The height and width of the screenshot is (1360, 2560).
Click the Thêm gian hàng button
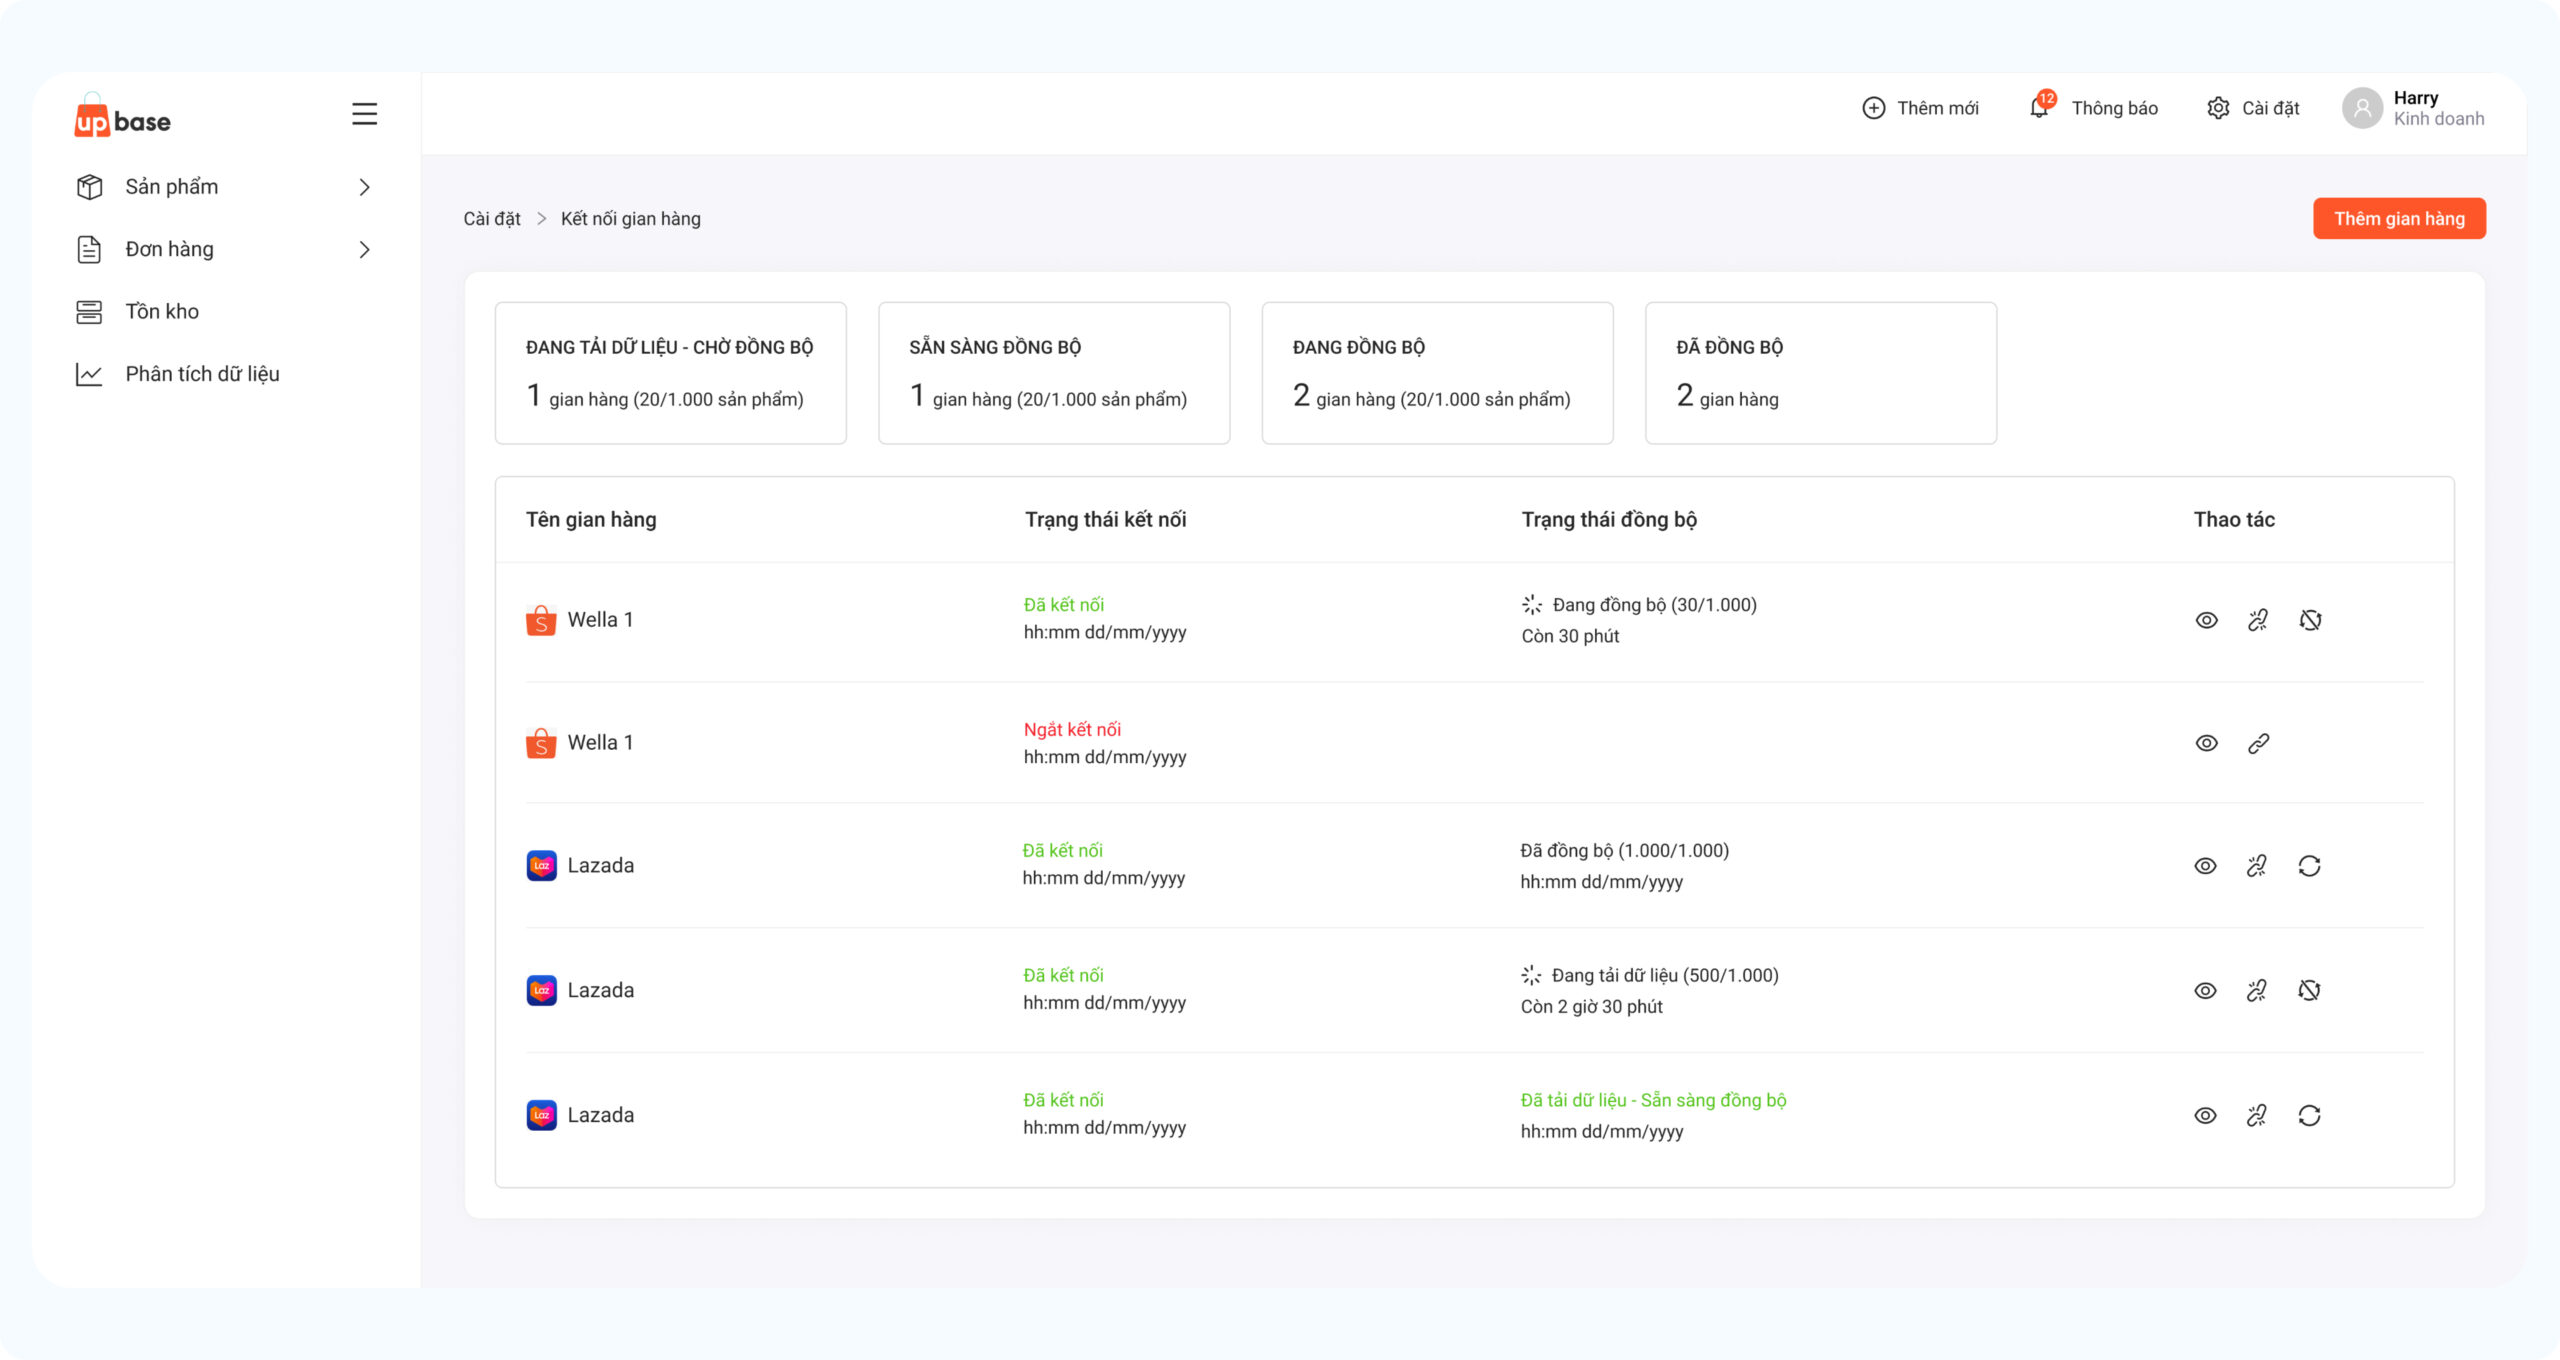pos(2398,219)
